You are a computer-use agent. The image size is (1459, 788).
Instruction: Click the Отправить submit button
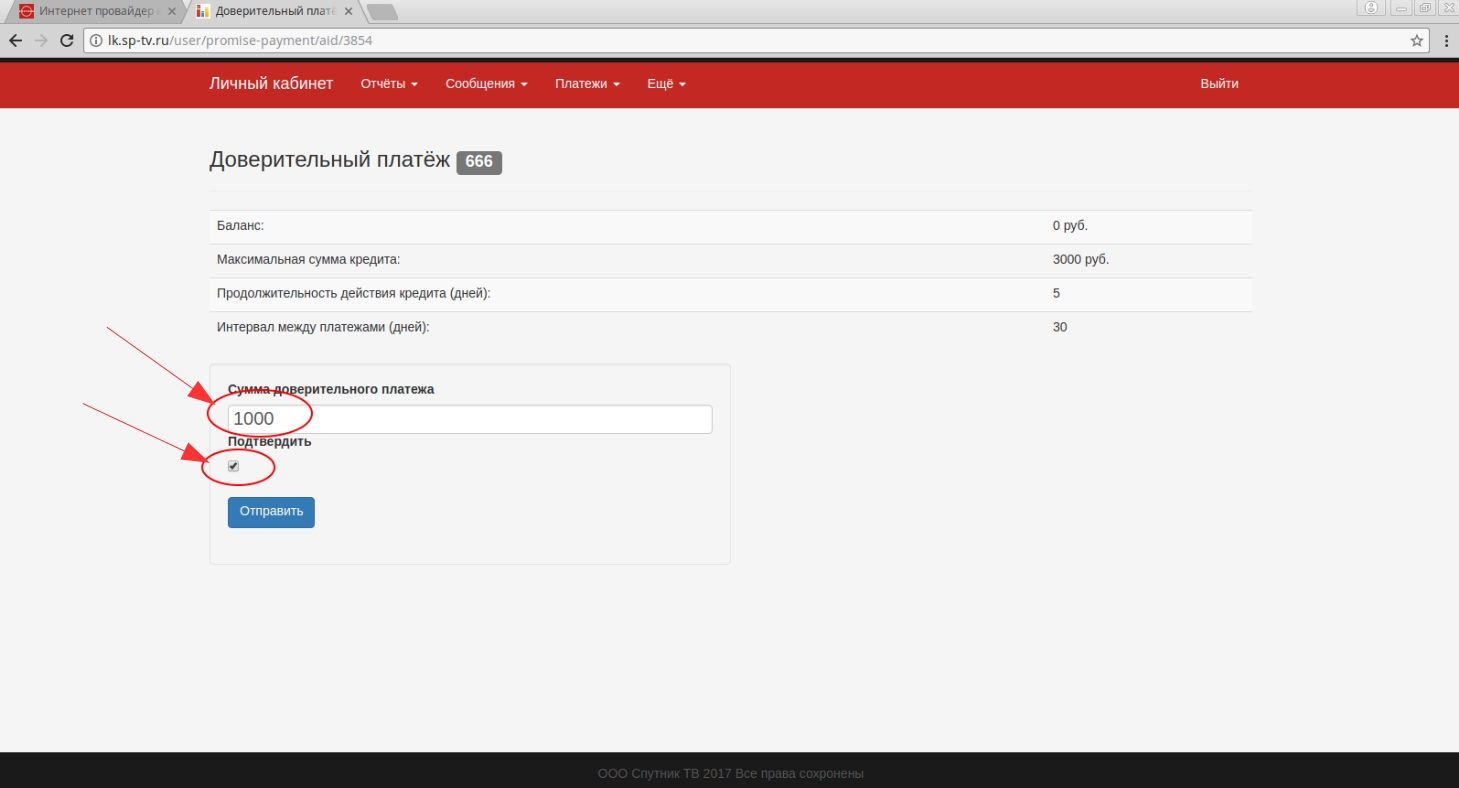pyautogui.click(x=271, y=512)
